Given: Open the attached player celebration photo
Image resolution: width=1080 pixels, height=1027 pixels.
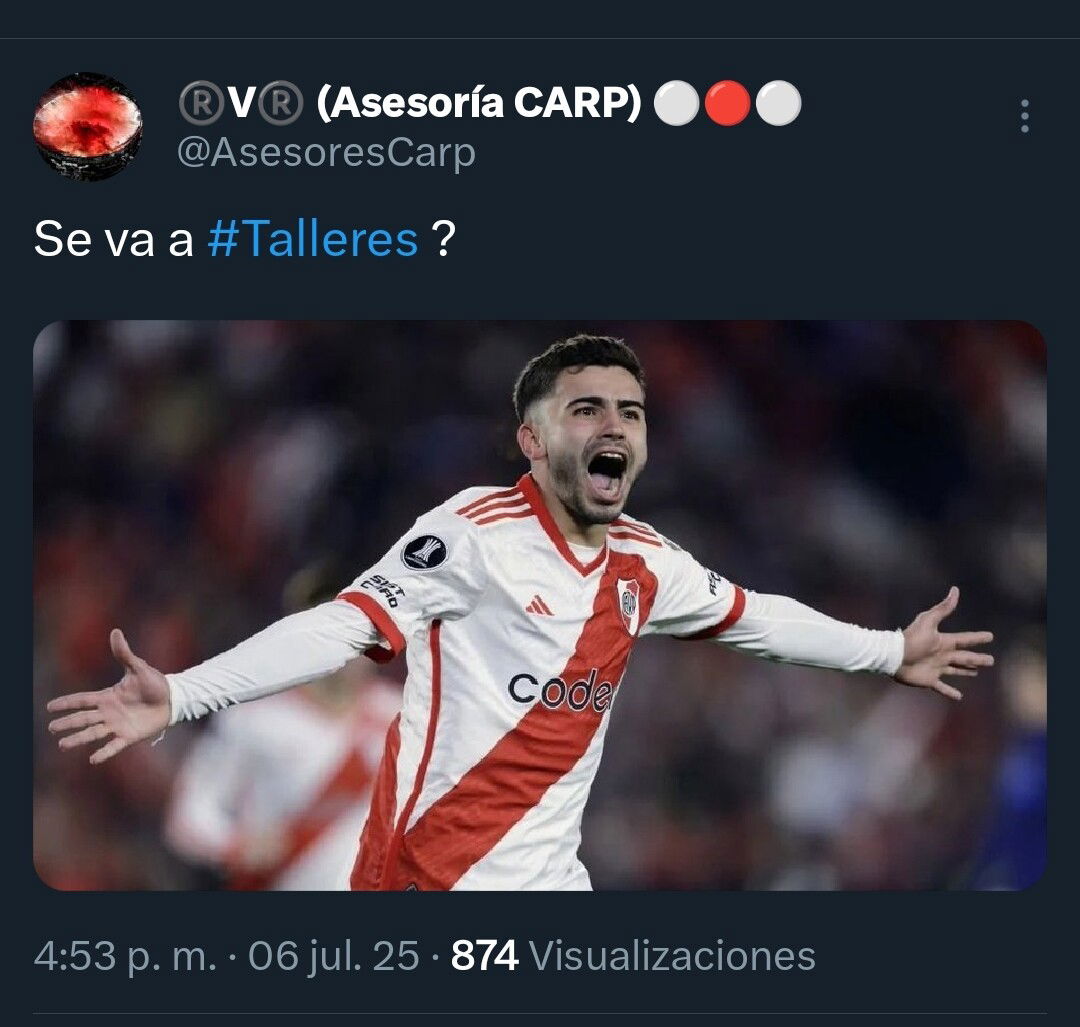Looking at the screenshot, I should (540, 605).
